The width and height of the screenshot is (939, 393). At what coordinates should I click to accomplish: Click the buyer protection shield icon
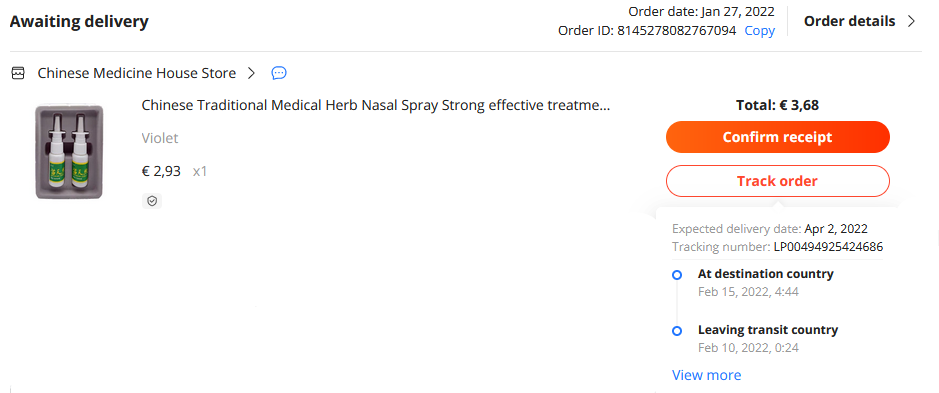click(x=152, y=201)
